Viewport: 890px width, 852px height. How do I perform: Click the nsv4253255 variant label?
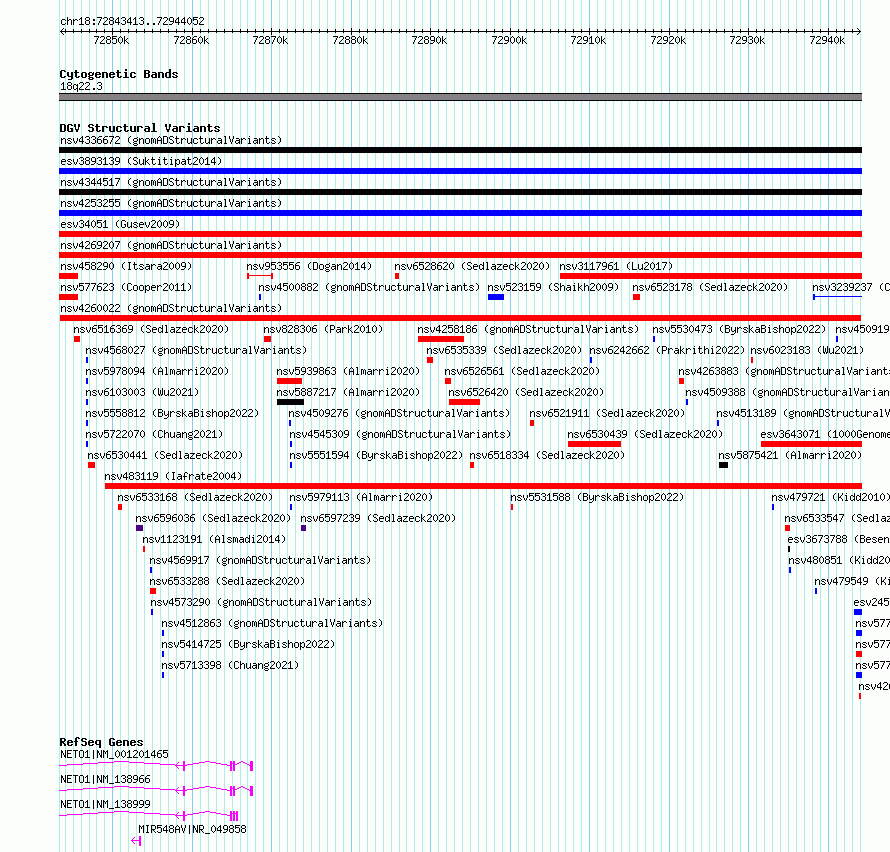[x=171, y=203]
